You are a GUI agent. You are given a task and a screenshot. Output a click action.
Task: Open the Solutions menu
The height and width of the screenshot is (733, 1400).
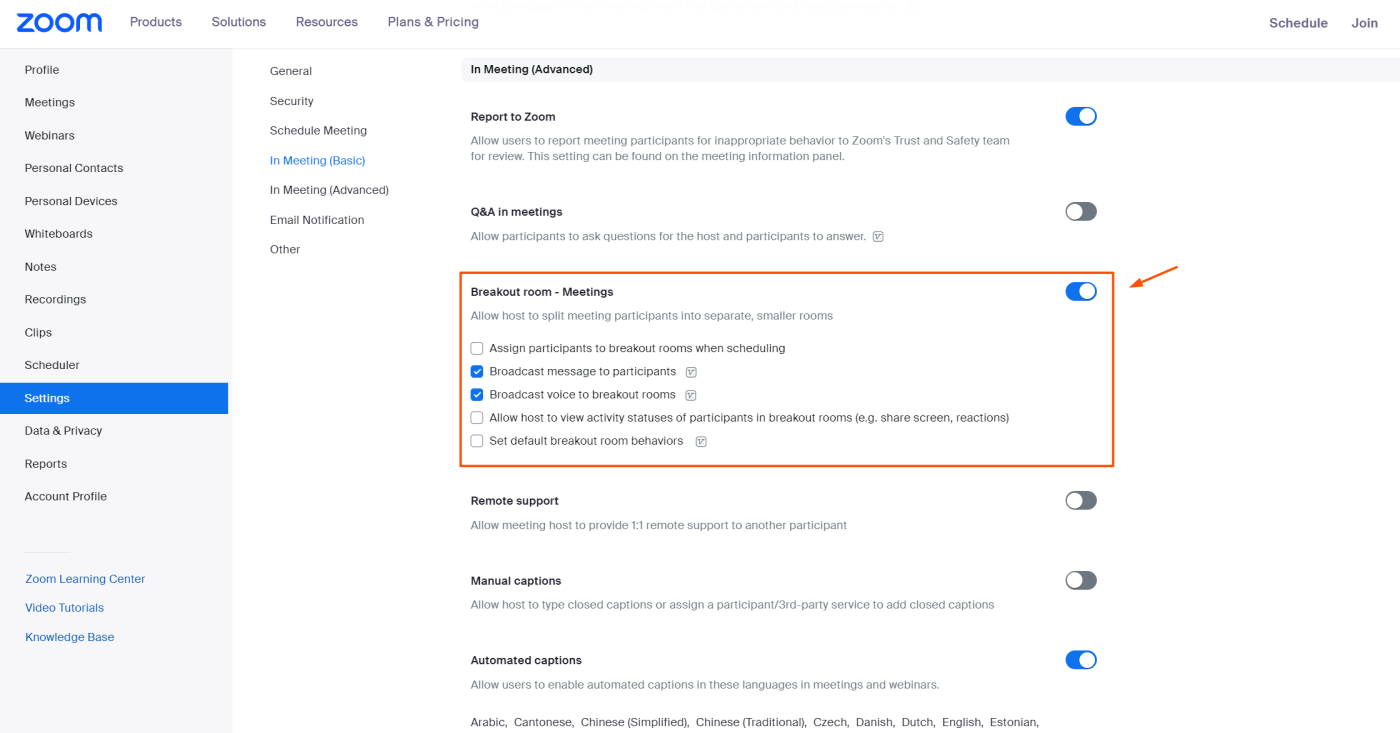(239, 22)
